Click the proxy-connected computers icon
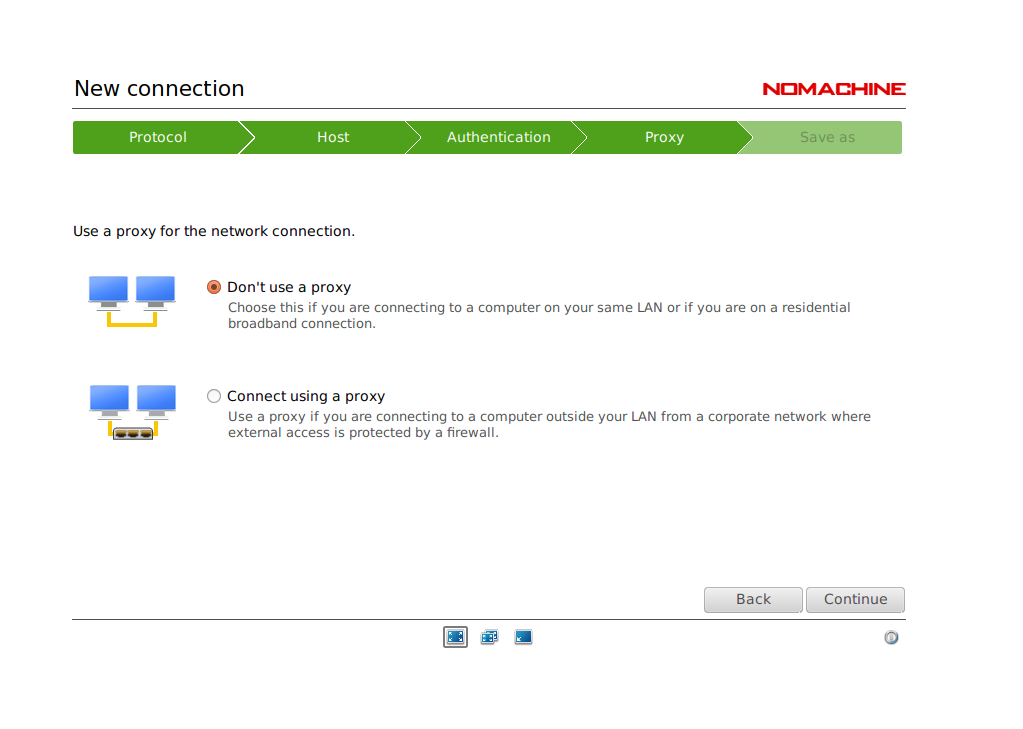Image resolution: width=1023 pixels, height=729 pixels. tap(132, 412)
